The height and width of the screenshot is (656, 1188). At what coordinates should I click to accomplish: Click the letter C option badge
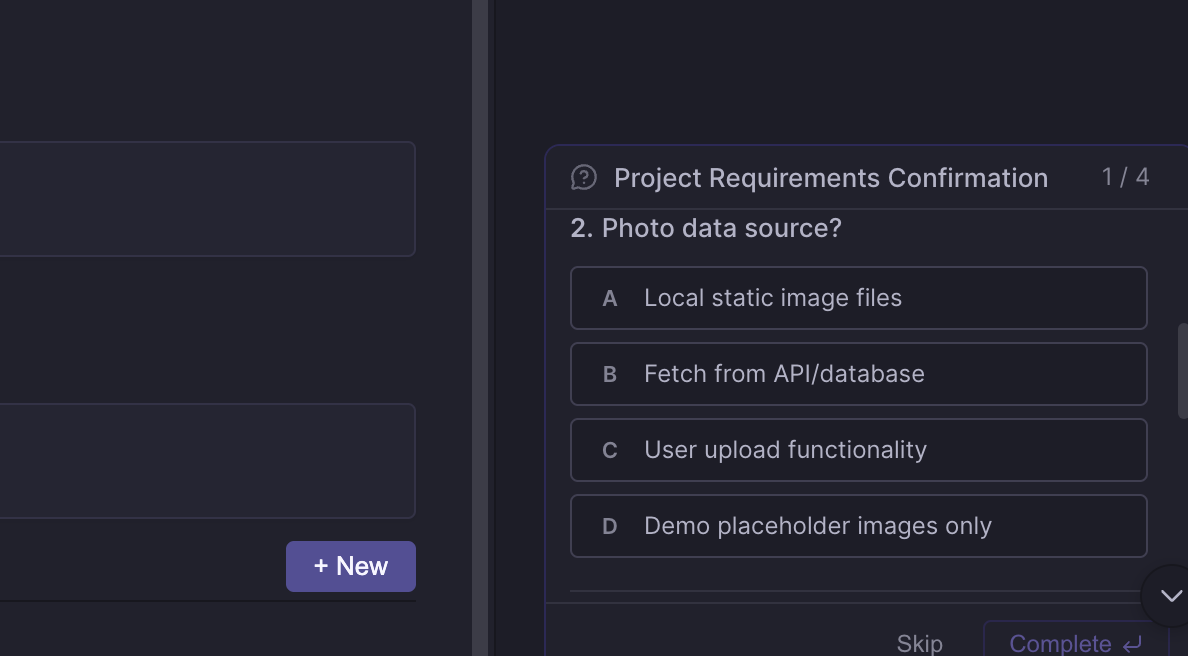(610, 451)
